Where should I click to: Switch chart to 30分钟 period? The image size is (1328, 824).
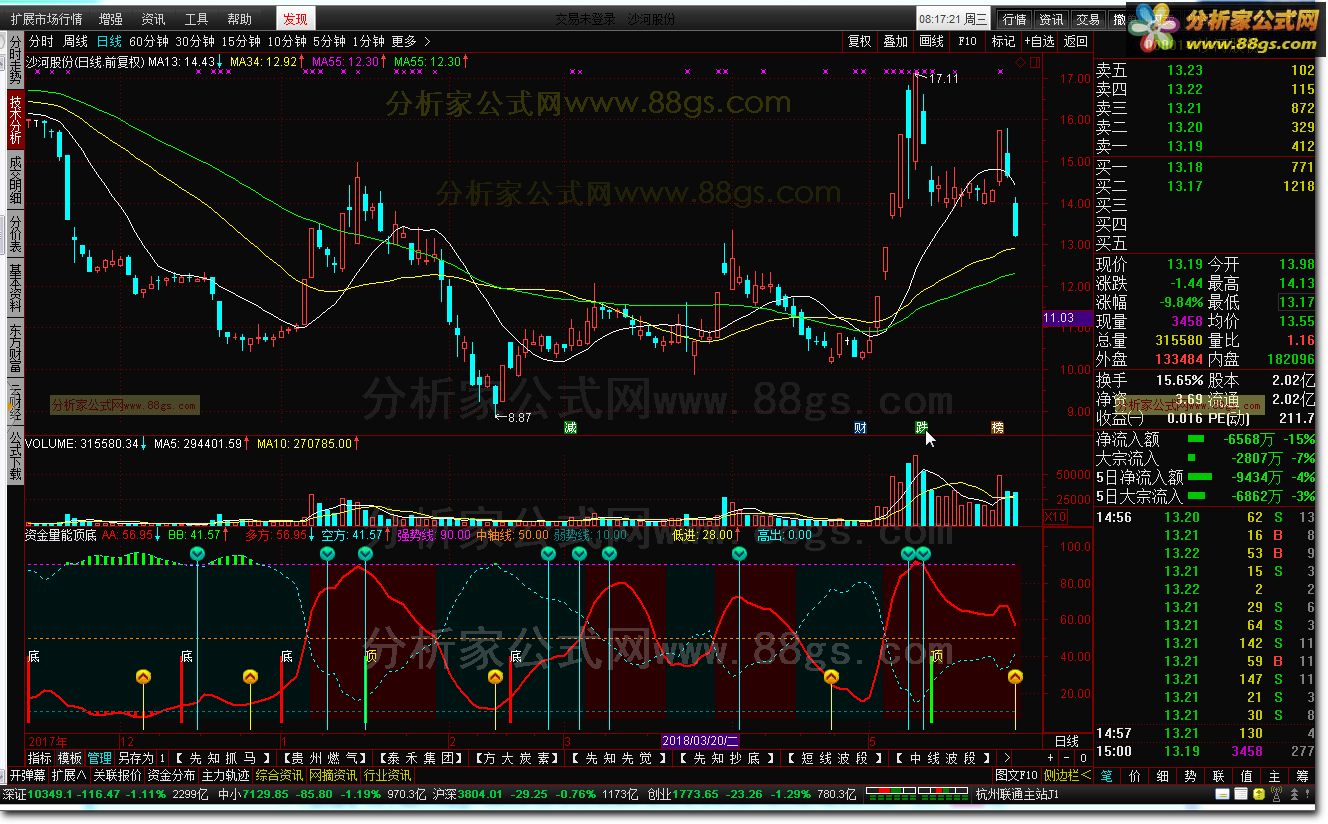click(195, 41)
